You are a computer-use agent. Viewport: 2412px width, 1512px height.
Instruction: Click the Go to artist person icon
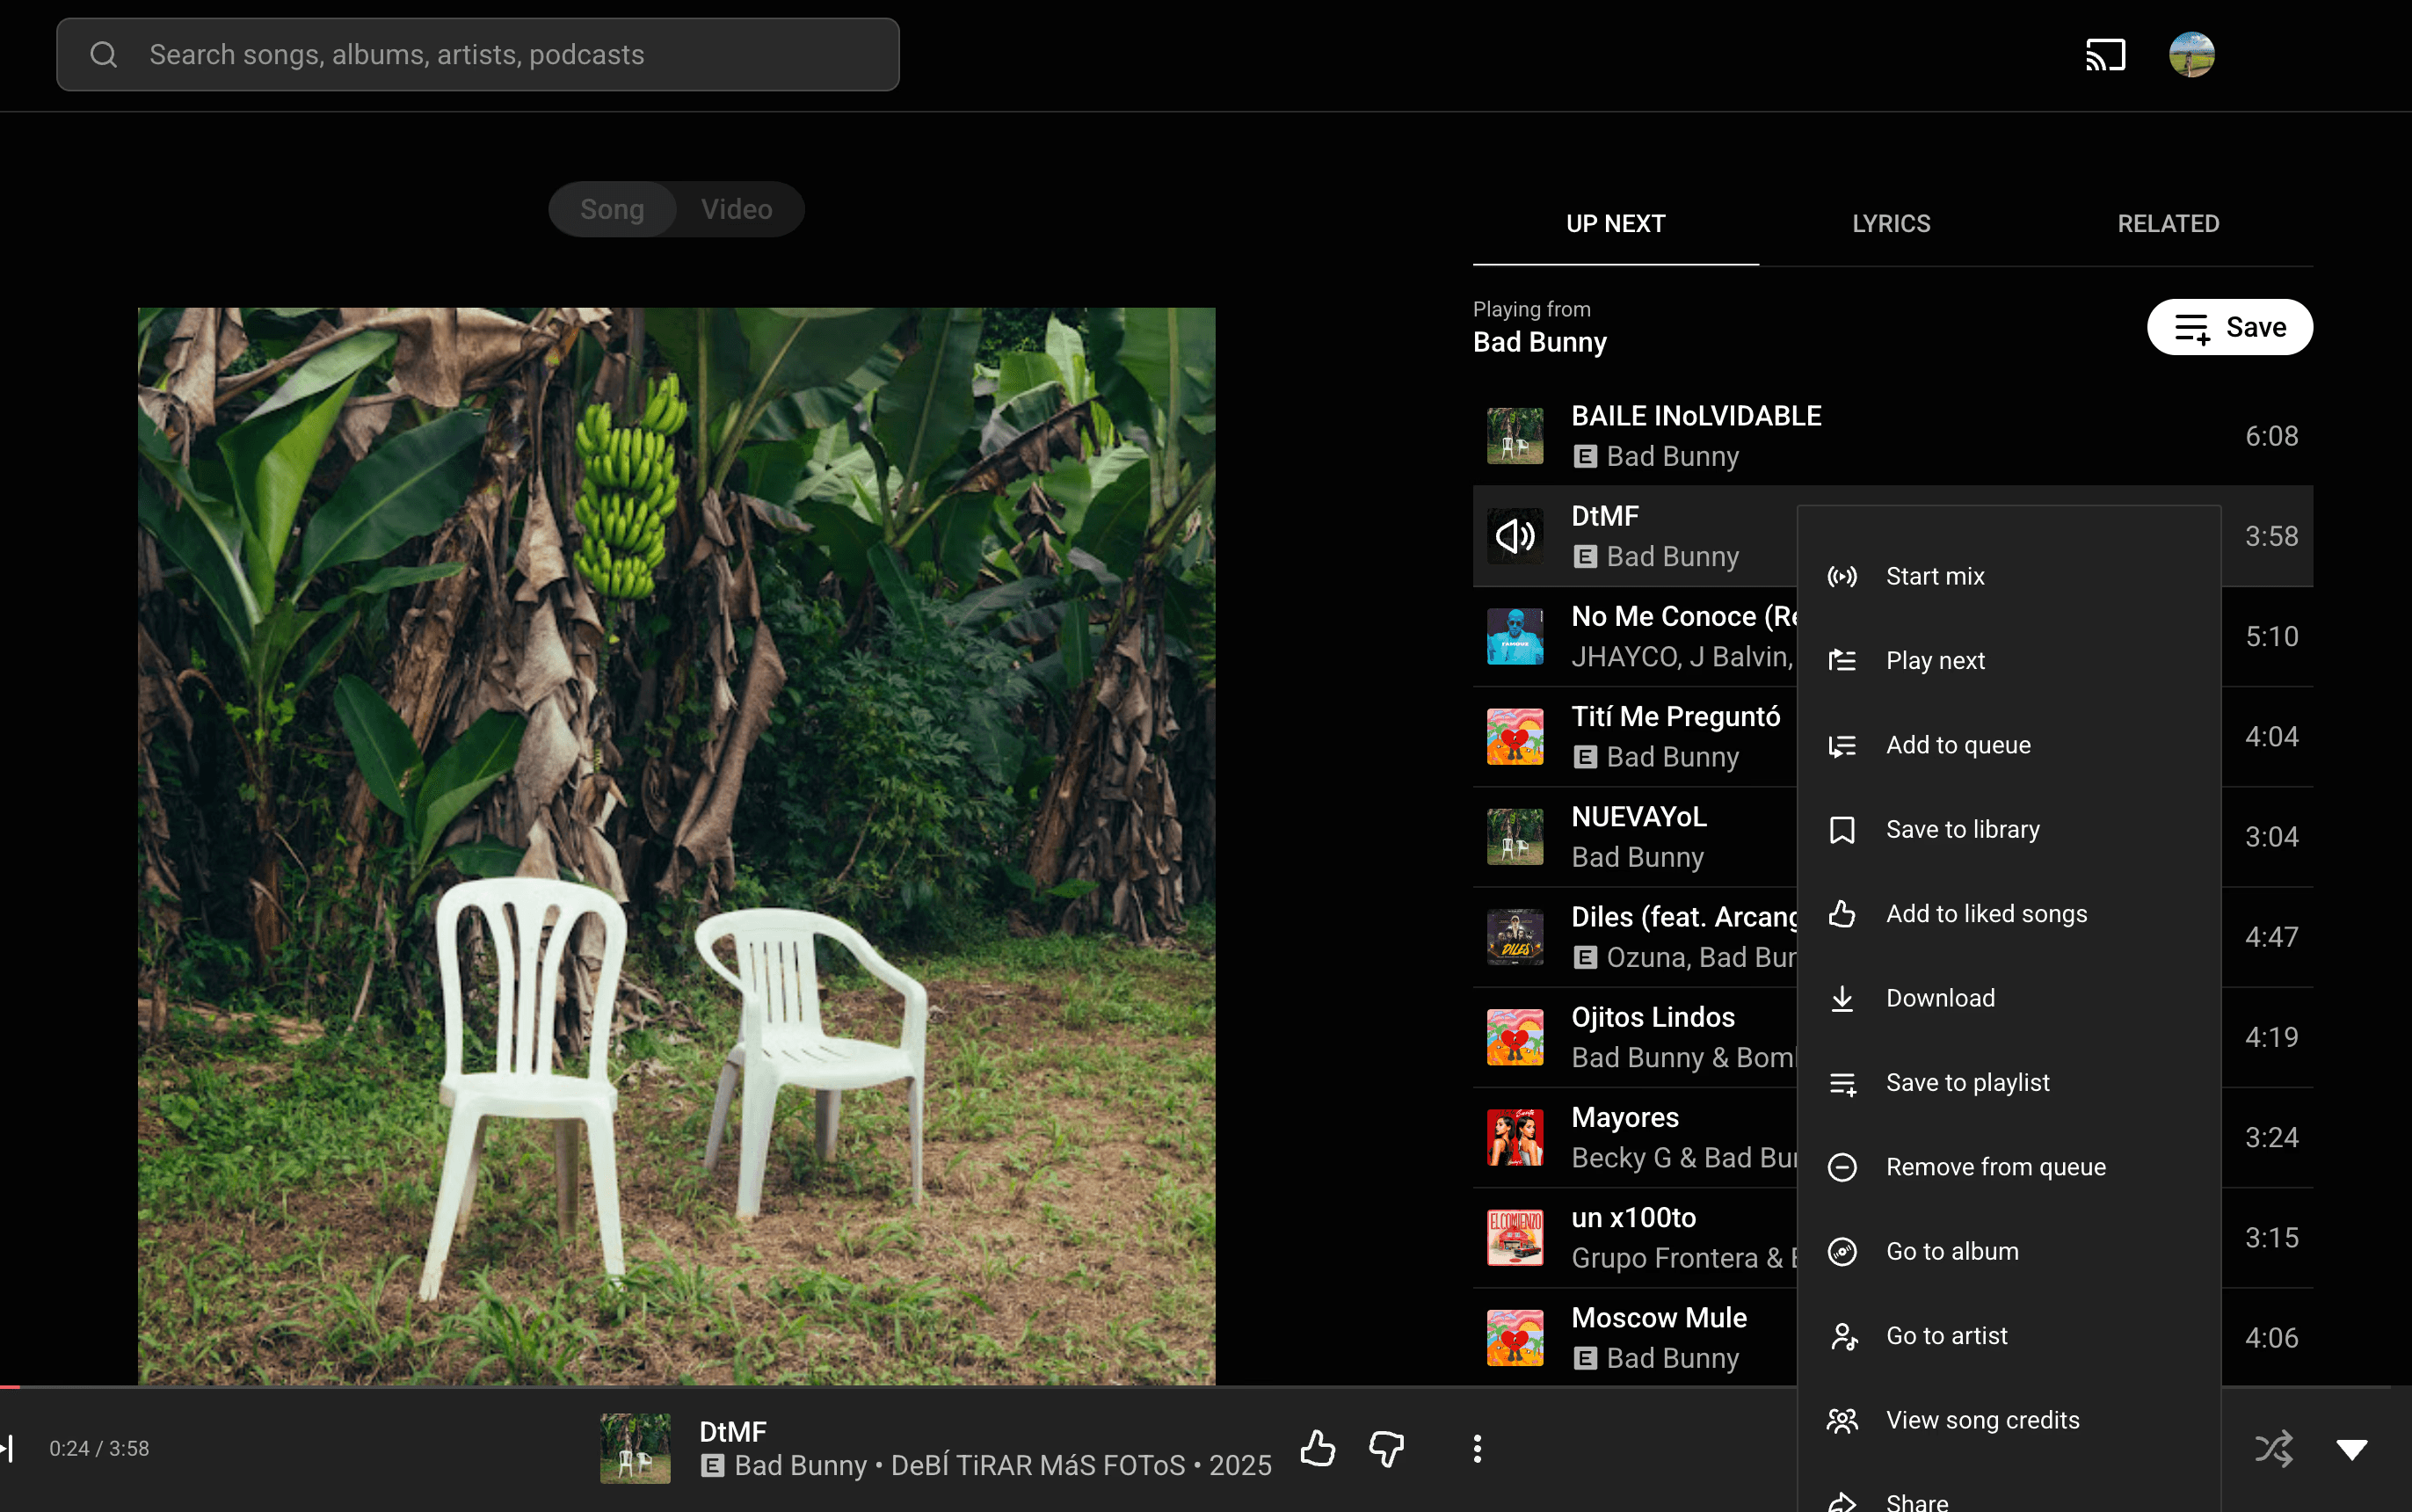[1842, 1336]
